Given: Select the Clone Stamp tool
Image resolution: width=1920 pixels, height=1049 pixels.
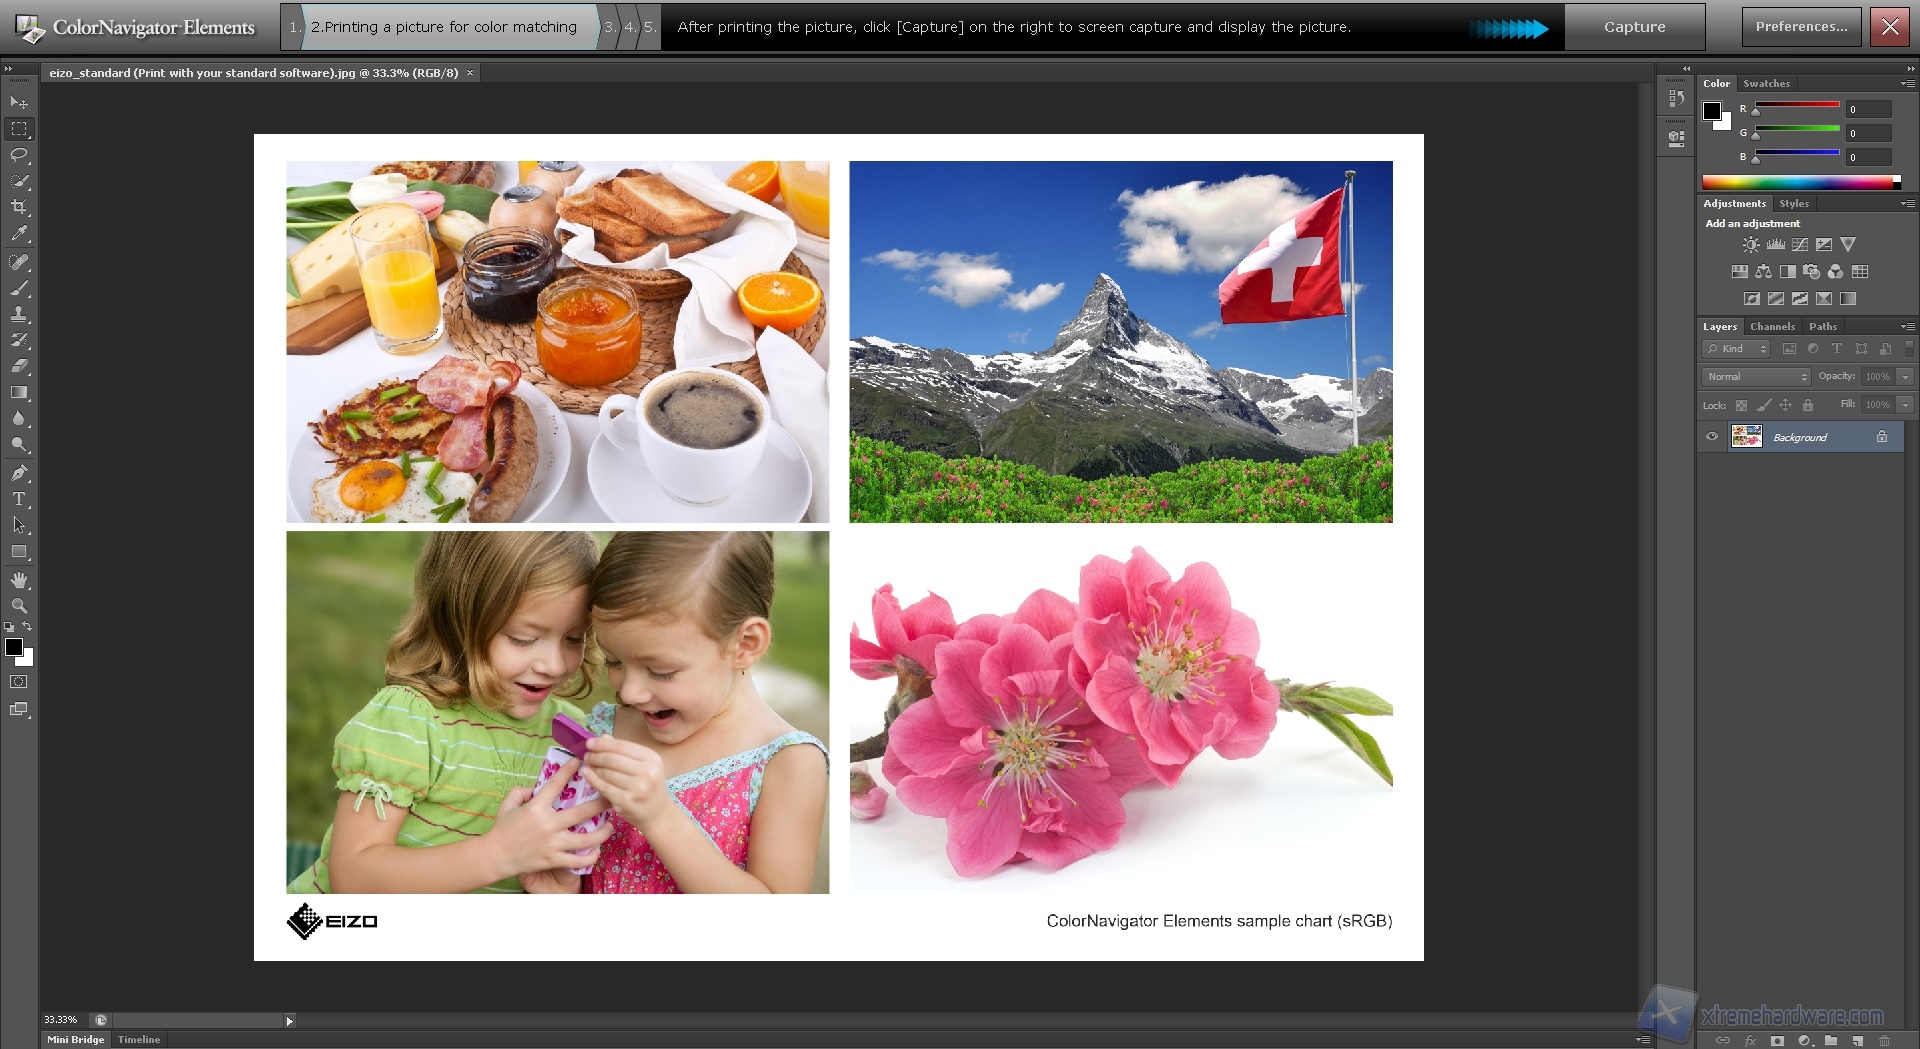Looking at the screenshot, I should [x=19, y=314].
